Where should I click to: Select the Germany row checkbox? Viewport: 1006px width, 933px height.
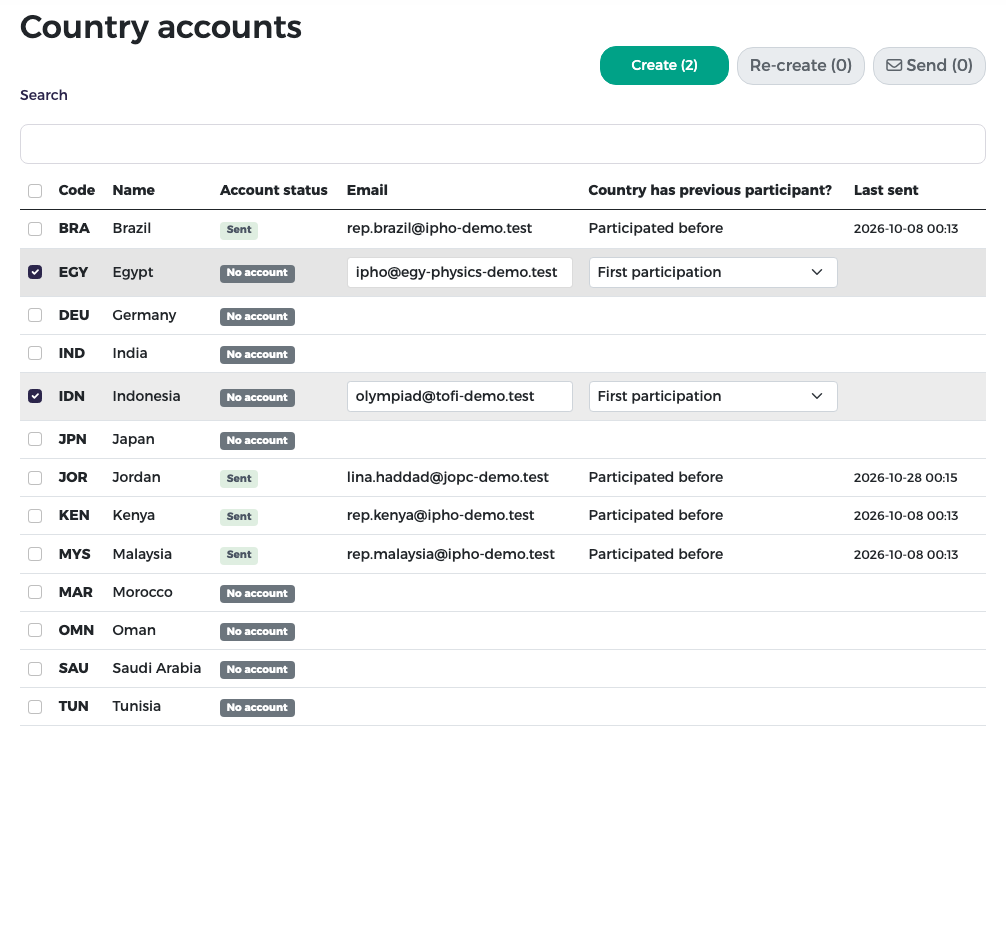tap(35, 315)
